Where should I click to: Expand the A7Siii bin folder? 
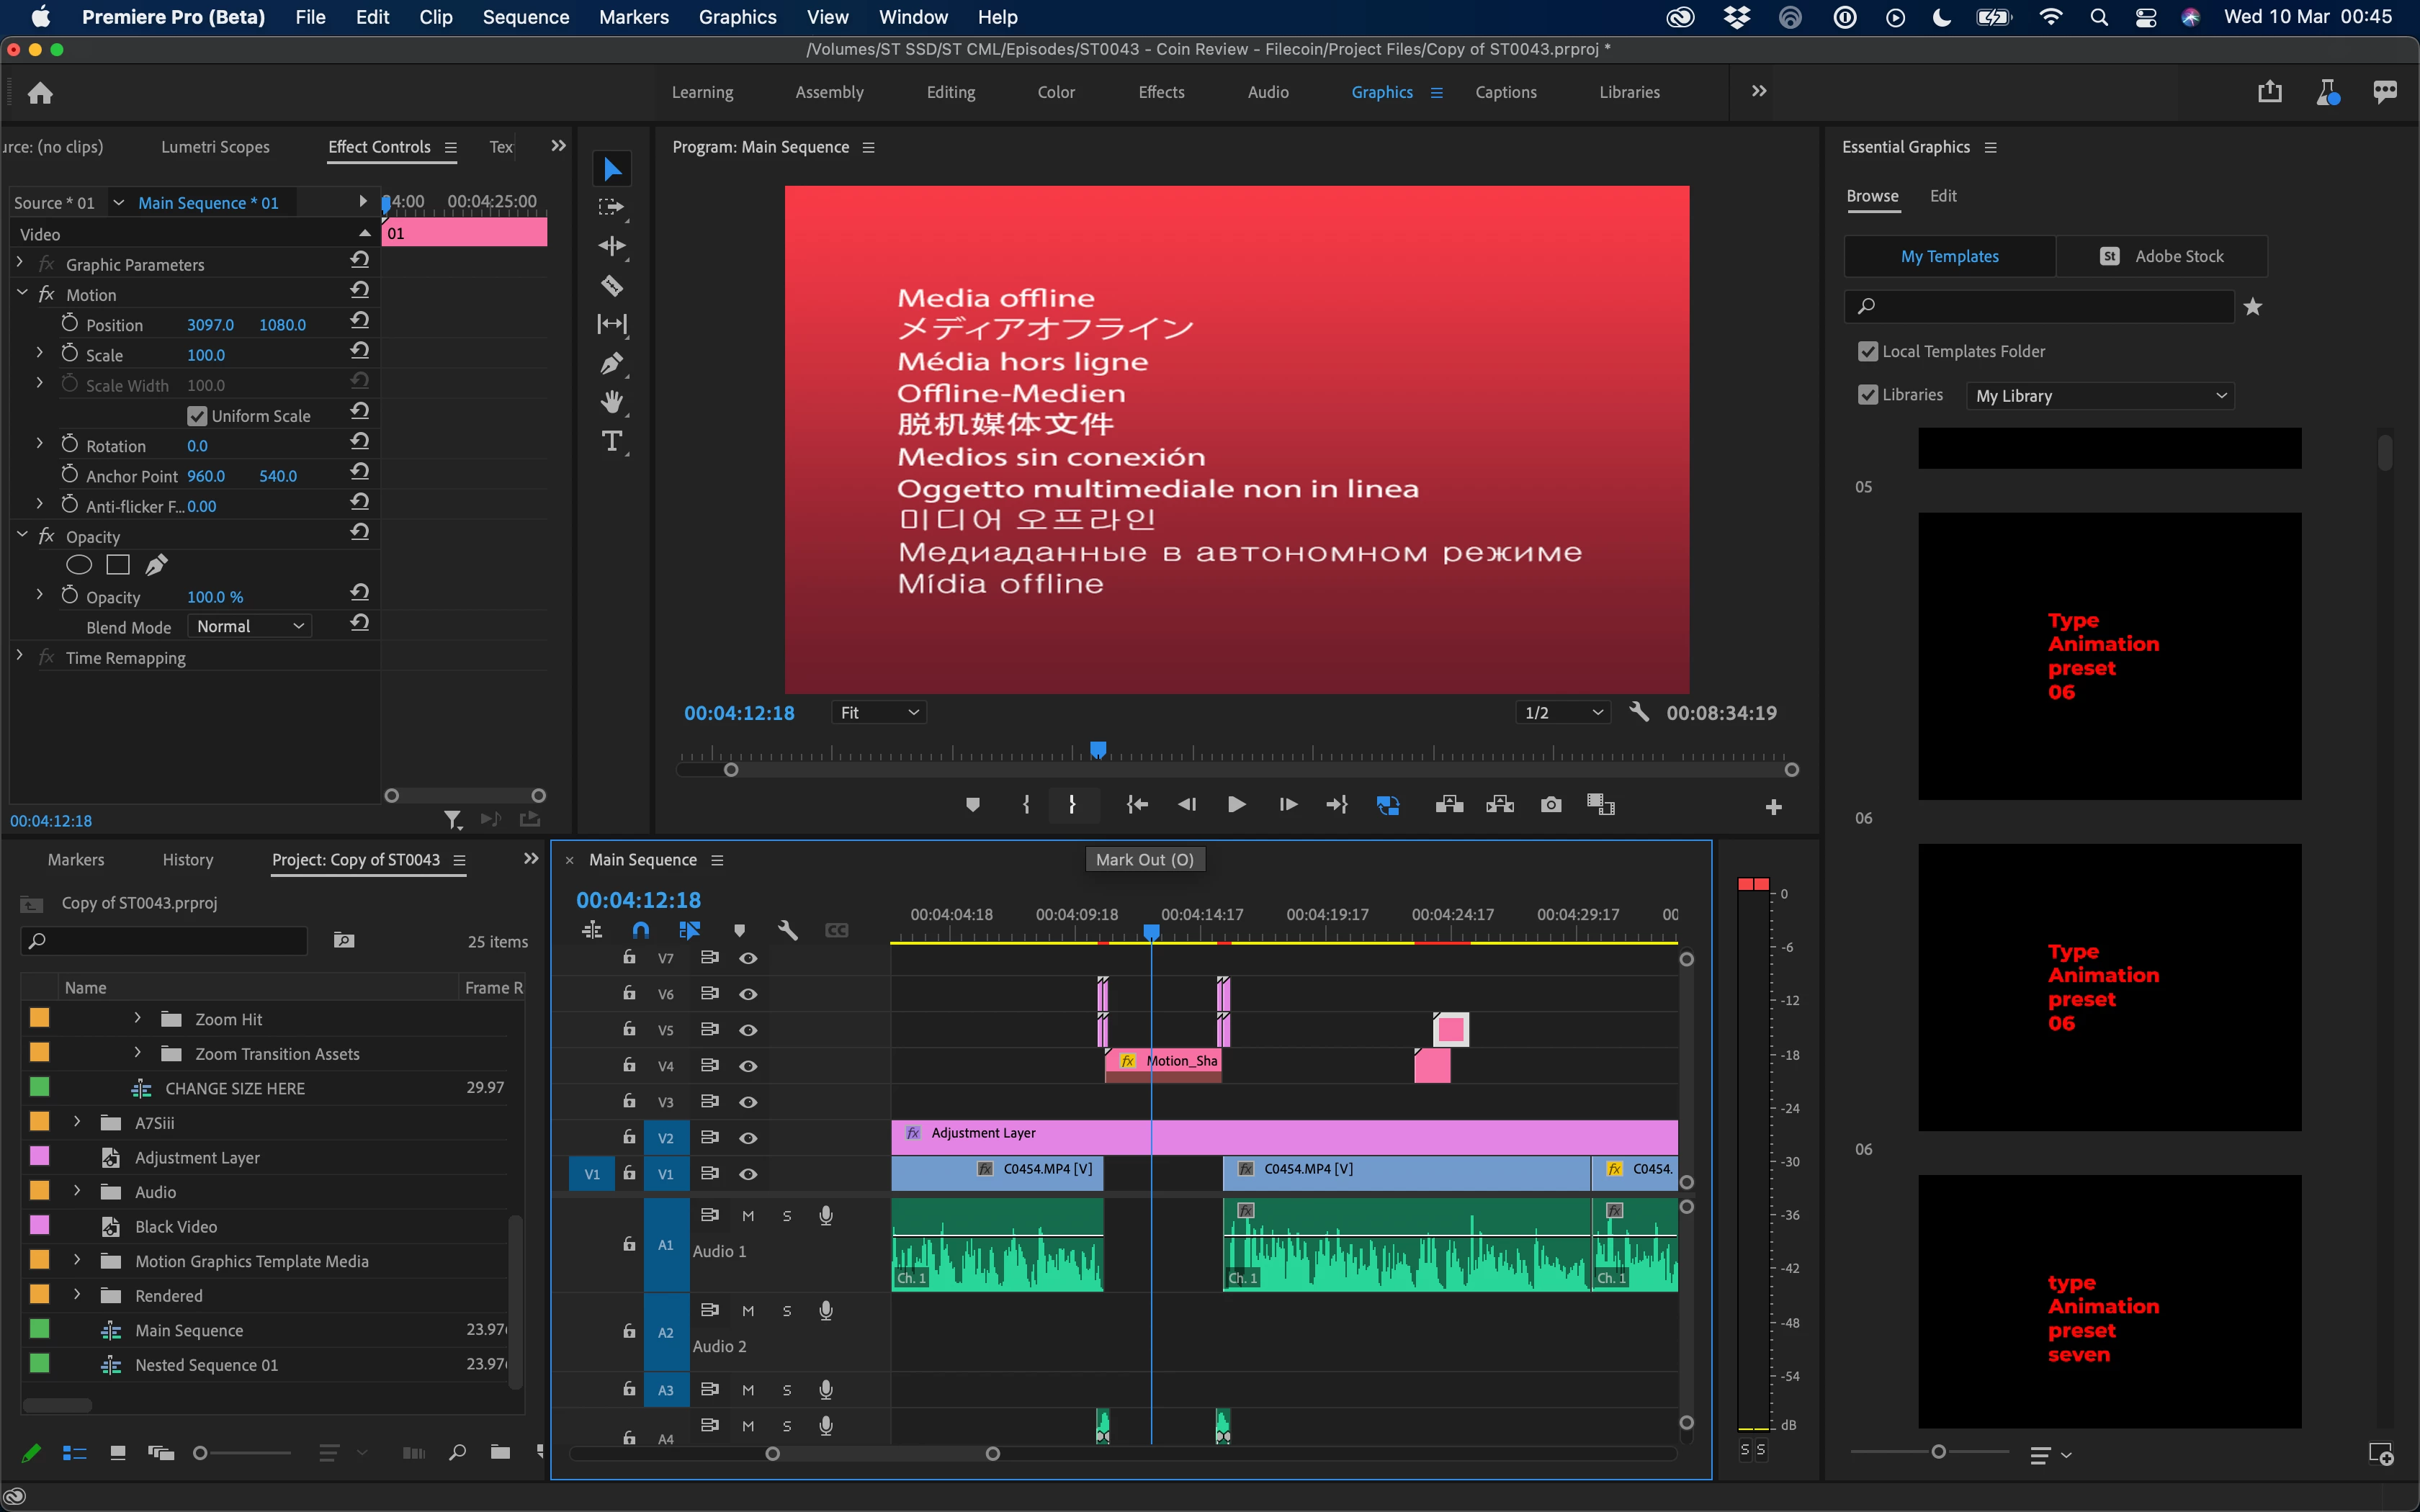[77, 1122]
